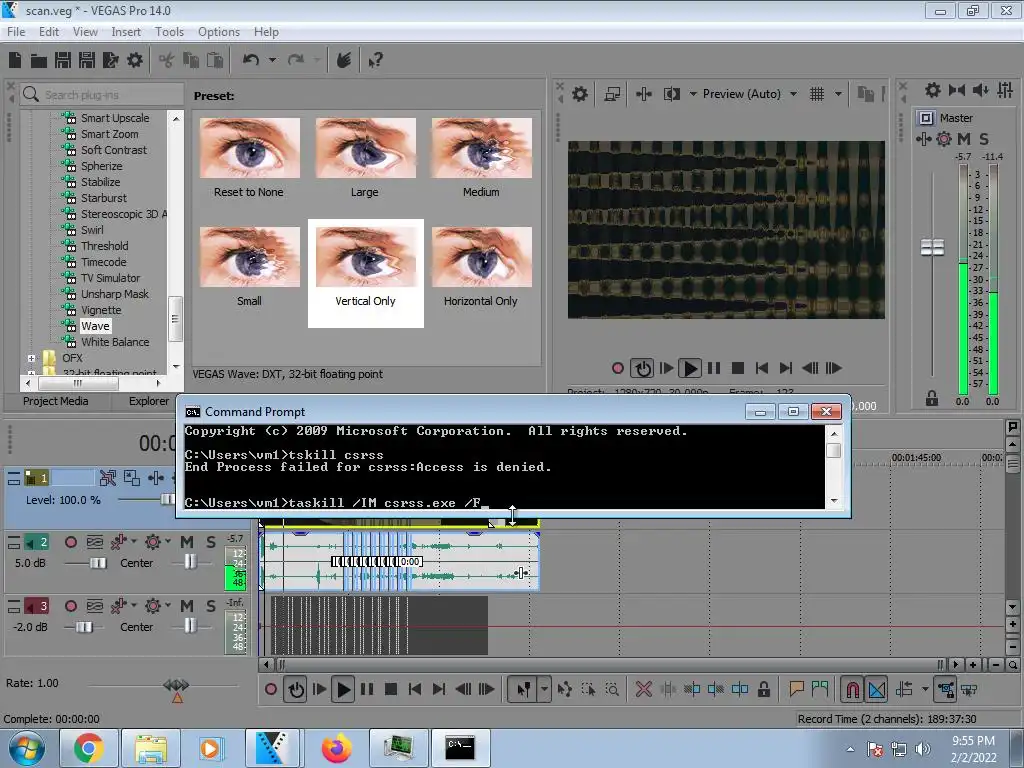Switch to the Project Media tab
Image resolution: width=1024 pixels, height=768 pixels.
click(x=56, y=401)
